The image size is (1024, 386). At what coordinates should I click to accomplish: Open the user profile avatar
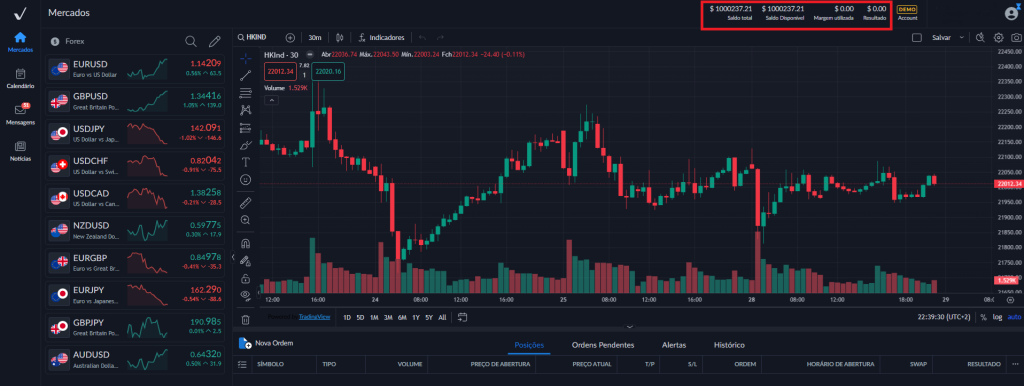[x=1011, y=13]
